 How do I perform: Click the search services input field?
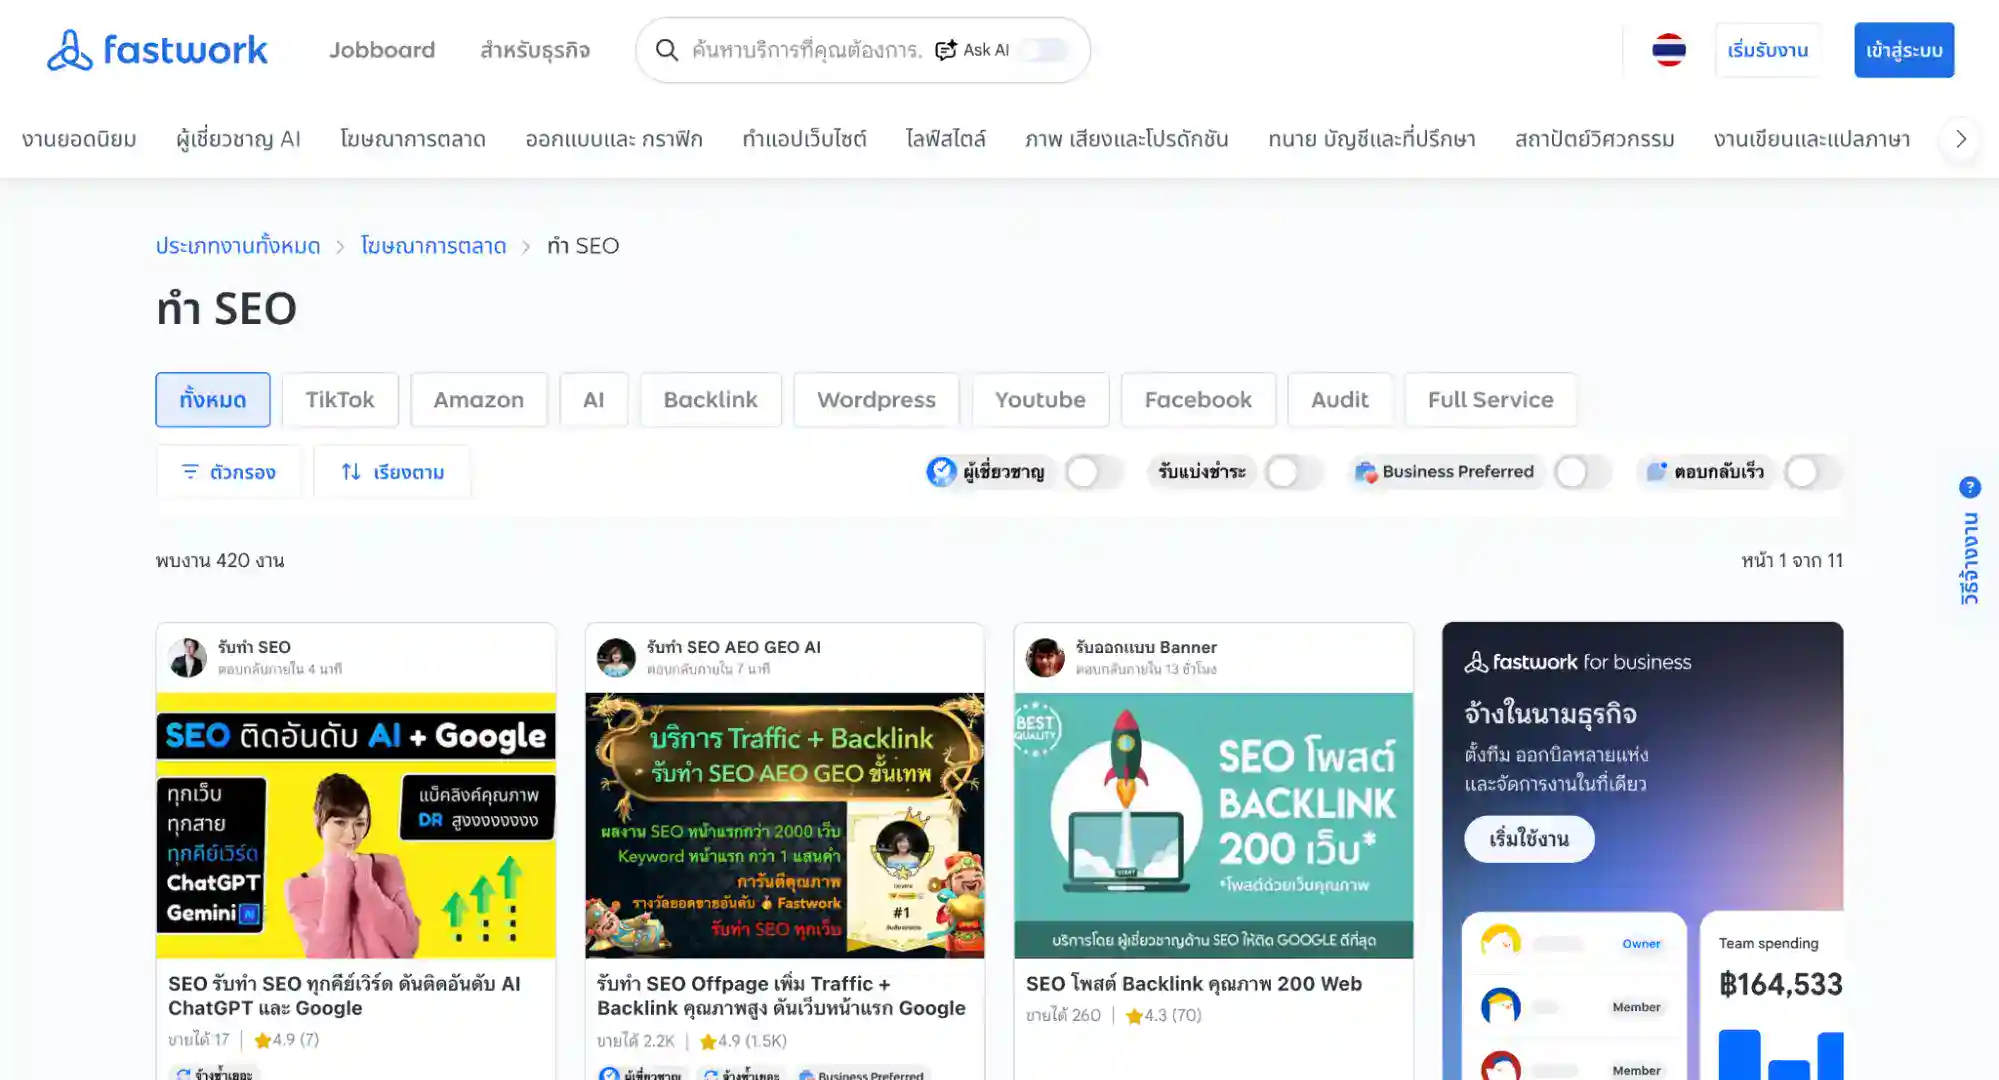coord(806,50)
